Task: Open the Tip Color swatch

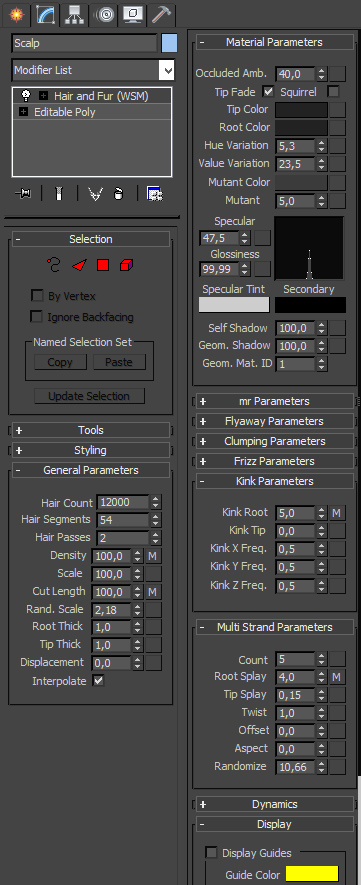Action: point(301,109)
